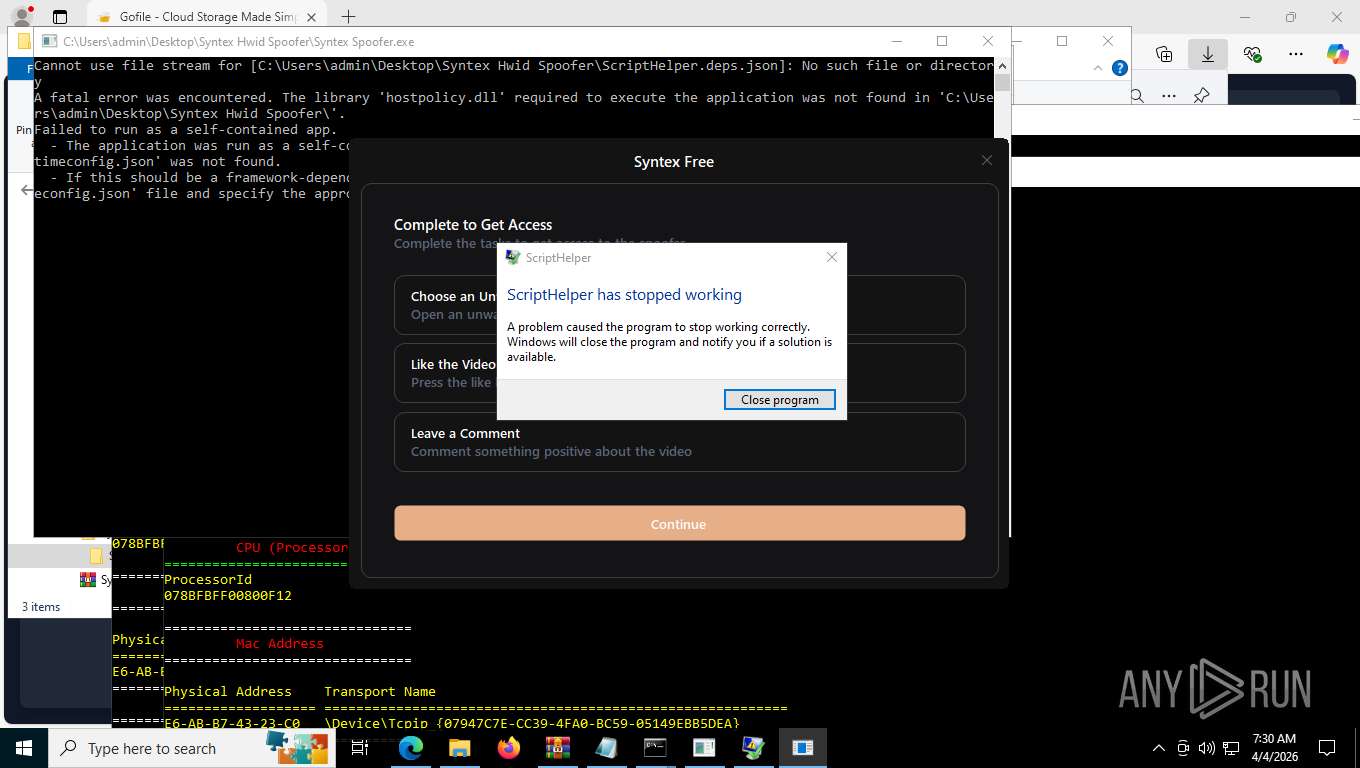Click the Edge profile avatar
The image size is (1360, 768).
tap(22, 17)
